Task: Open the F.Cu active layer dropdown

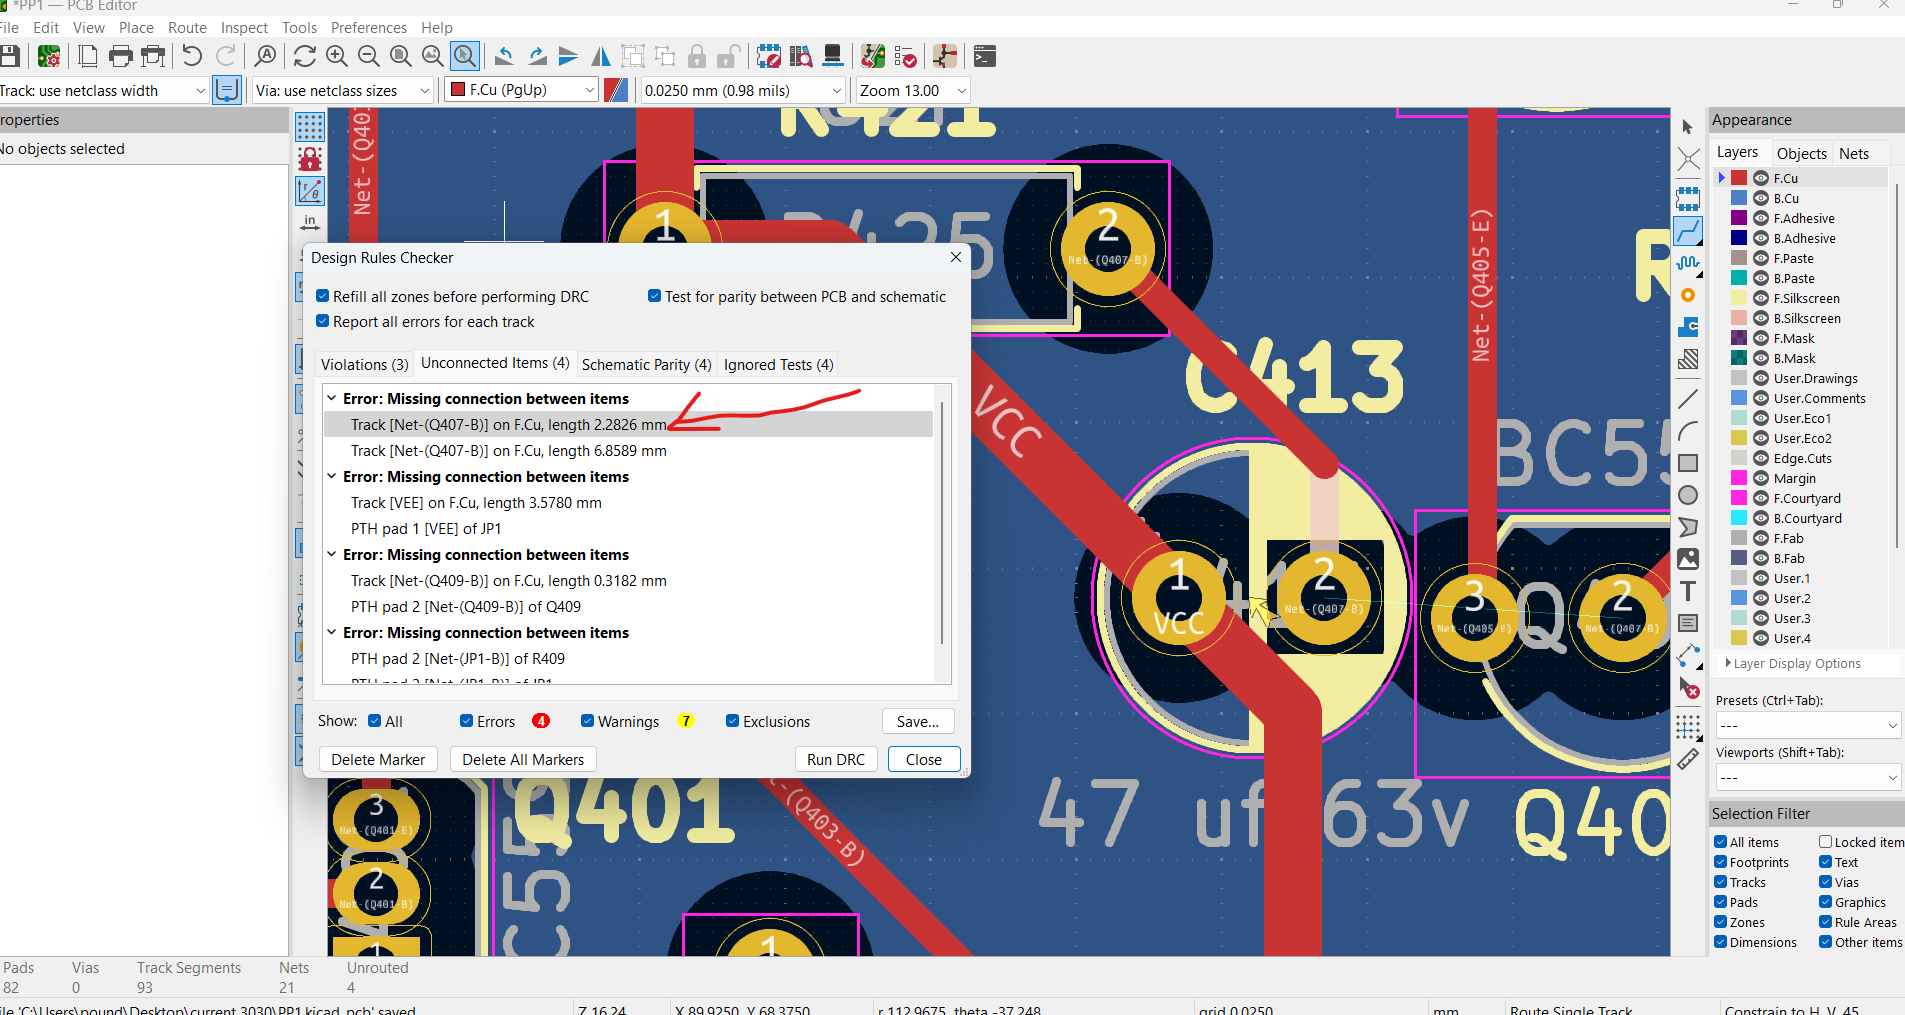Action: pos(521,90)
